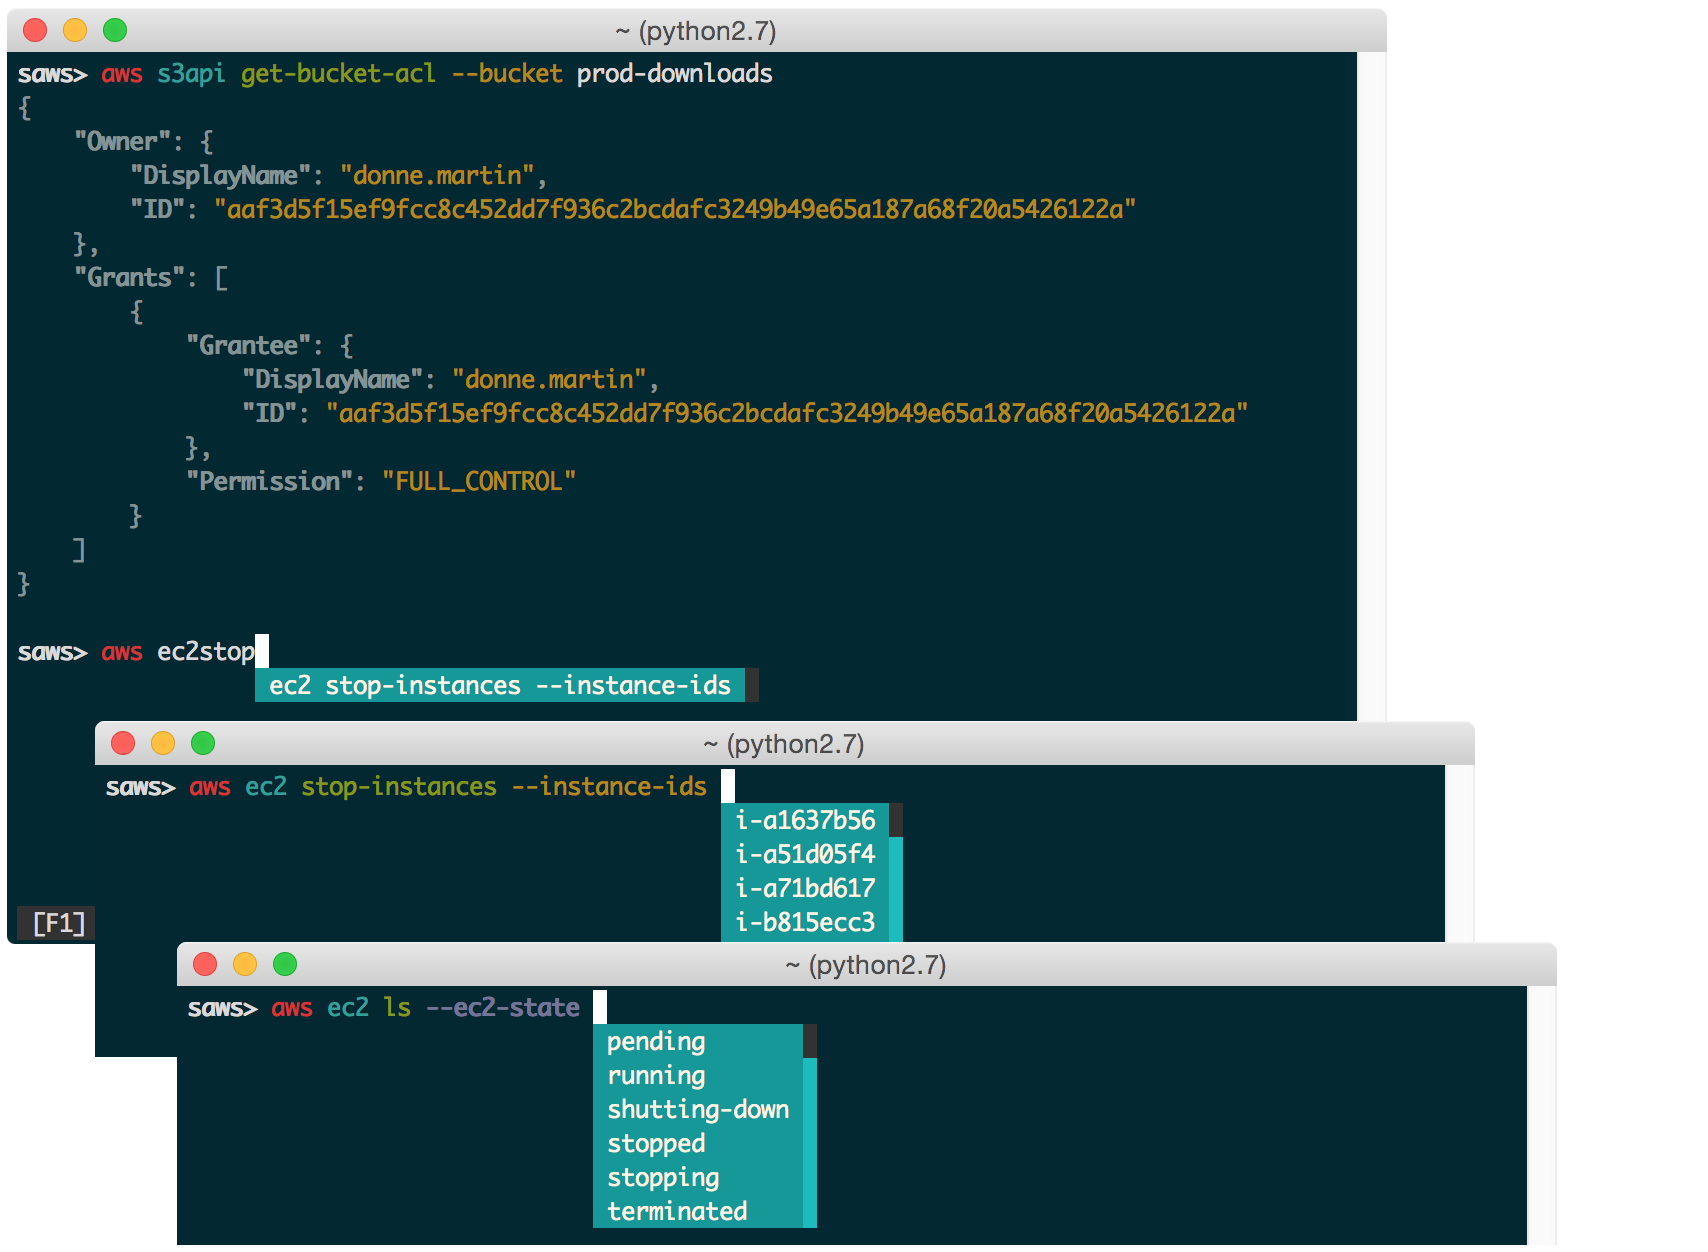Click the "Grants" key in JSON output
Screen dimensions: 1708x1252
click(x=130, y=278)
